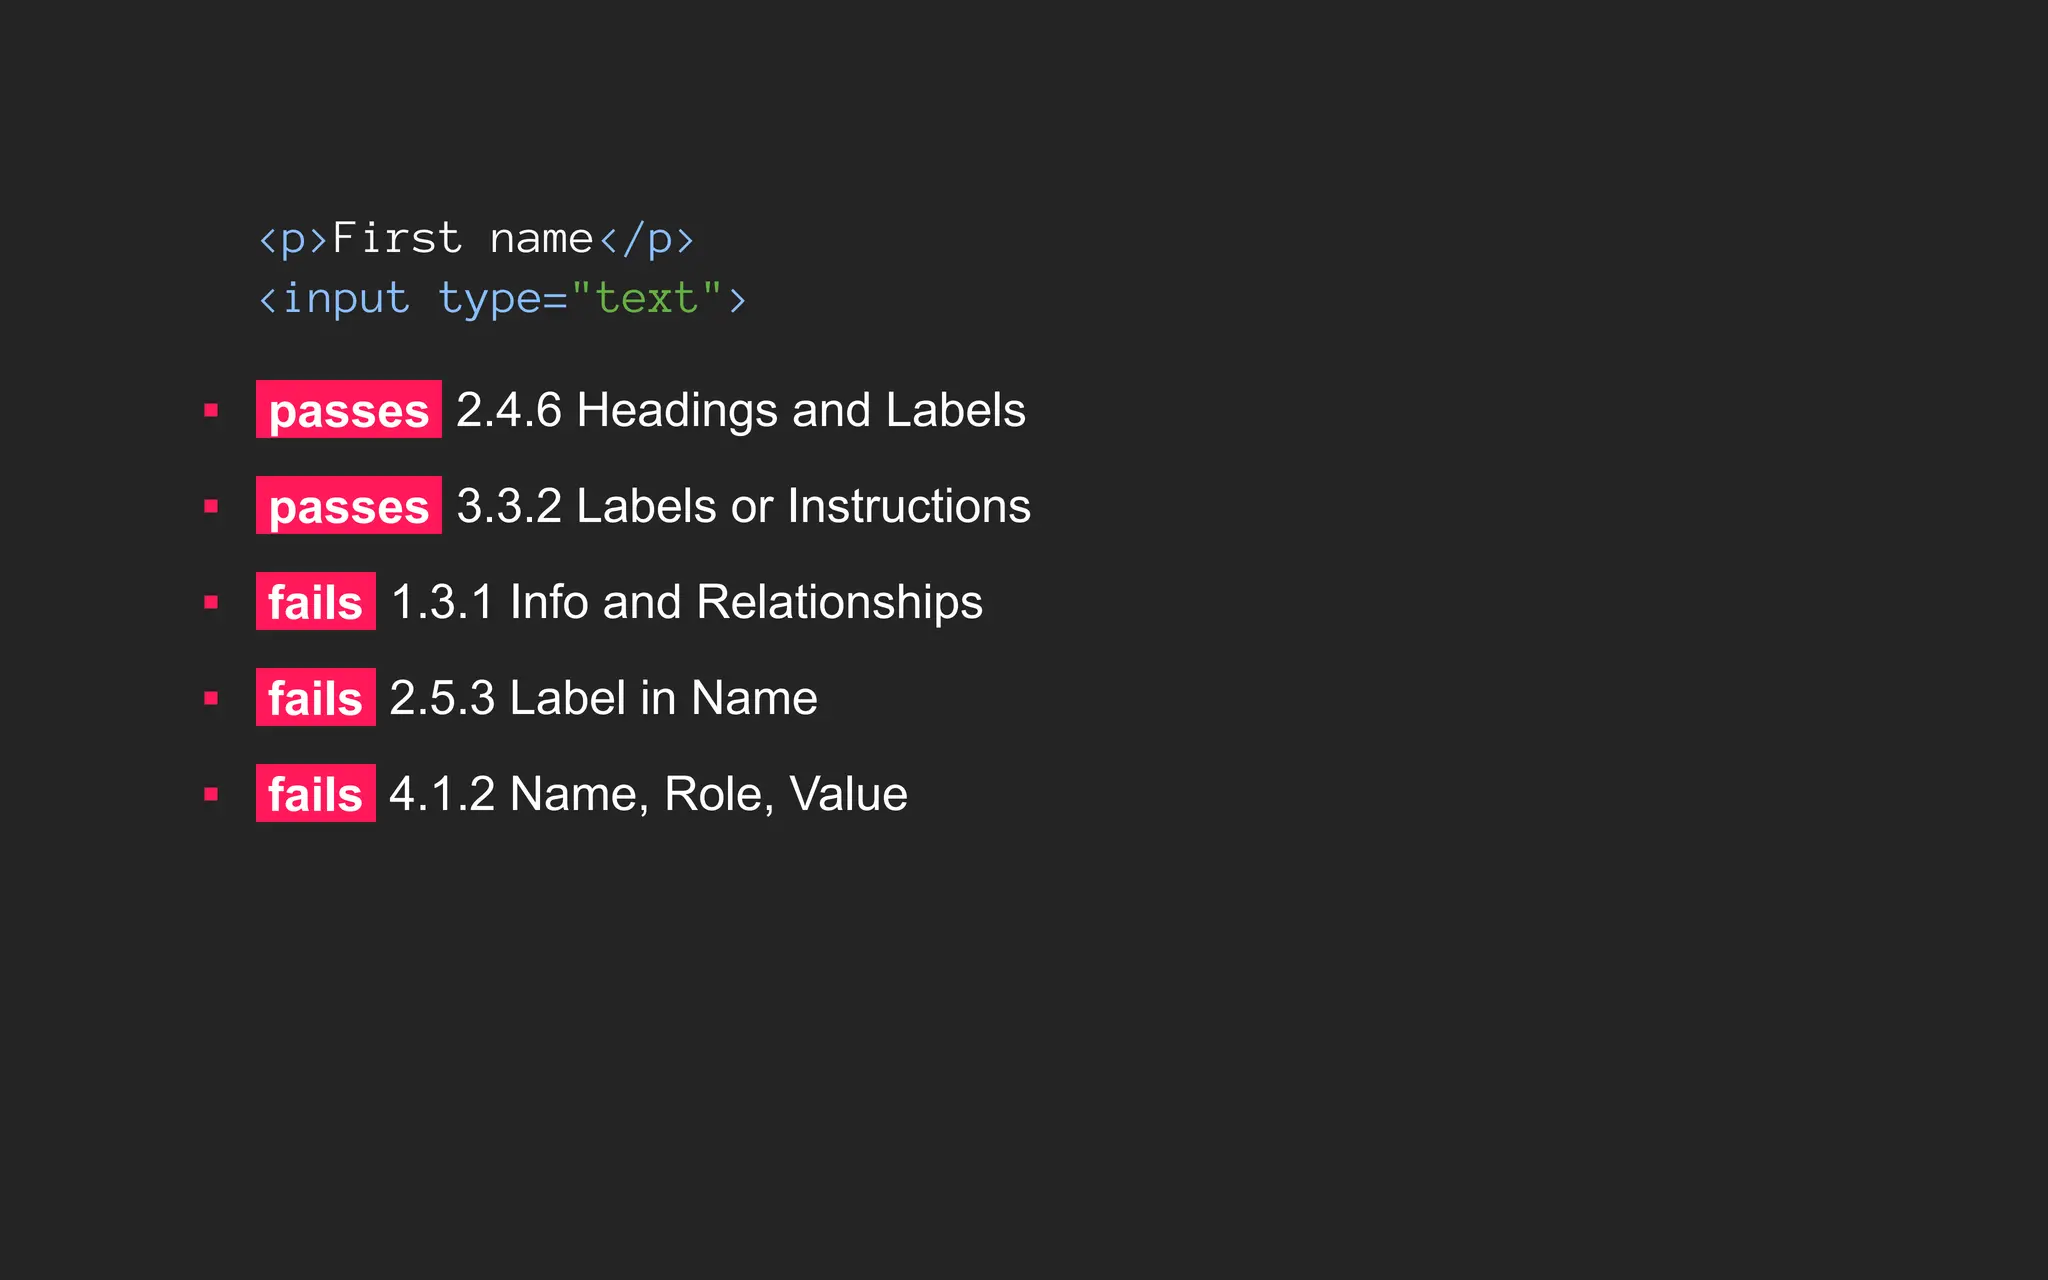Click the opening <p> tag in the code
Viewport: 2048px width, 1280px height.
pyautogui.click(x=293, y=240)
